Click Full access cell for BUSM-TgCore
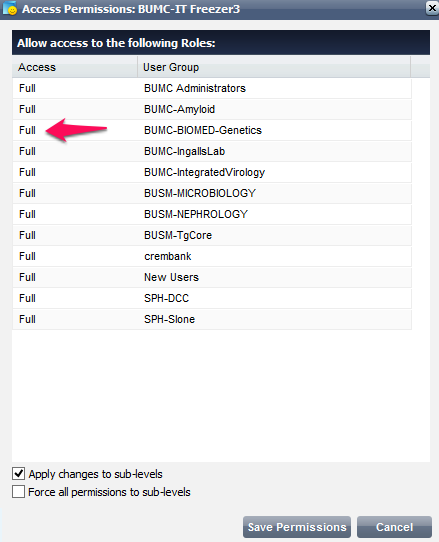439x542 pixels. [x=27, y=235]
